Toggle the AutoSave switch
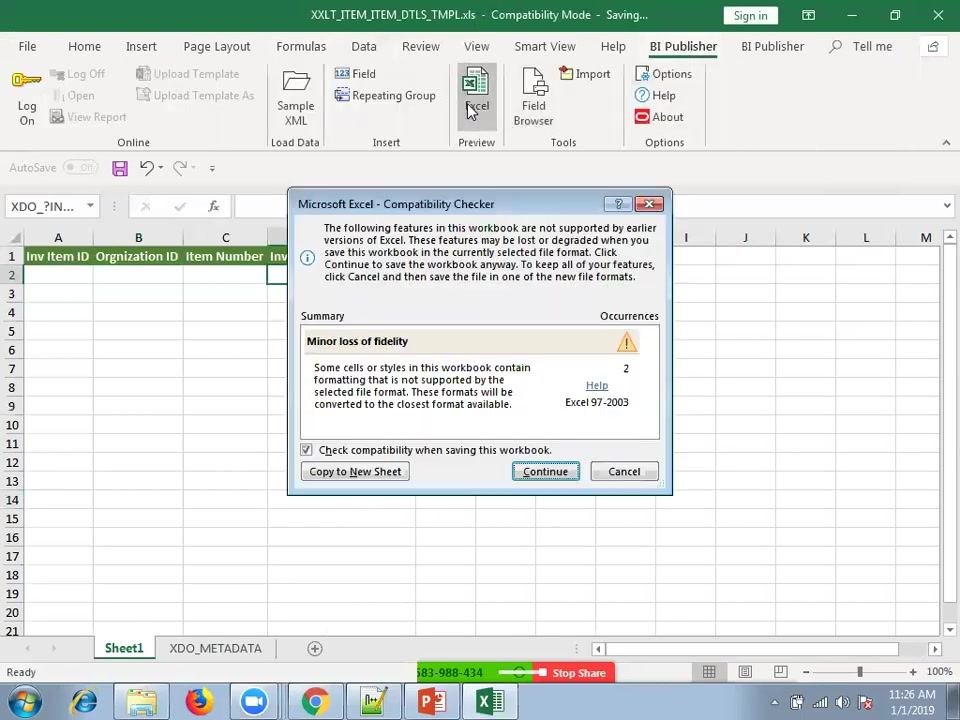The height and width of the screenshot is (720, 960). click(80, 167)
